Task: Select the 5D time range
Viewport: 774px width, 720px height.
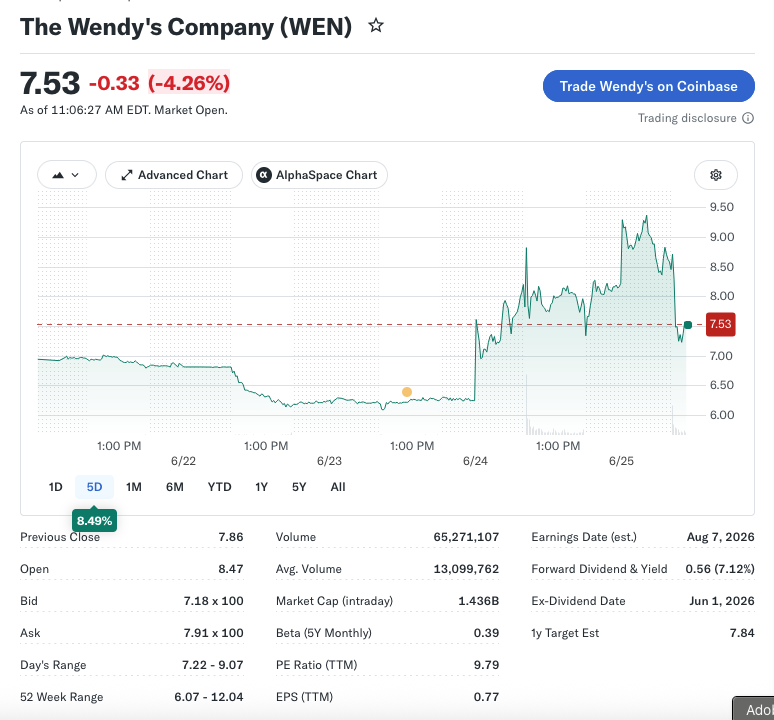Action: (94, 487)
